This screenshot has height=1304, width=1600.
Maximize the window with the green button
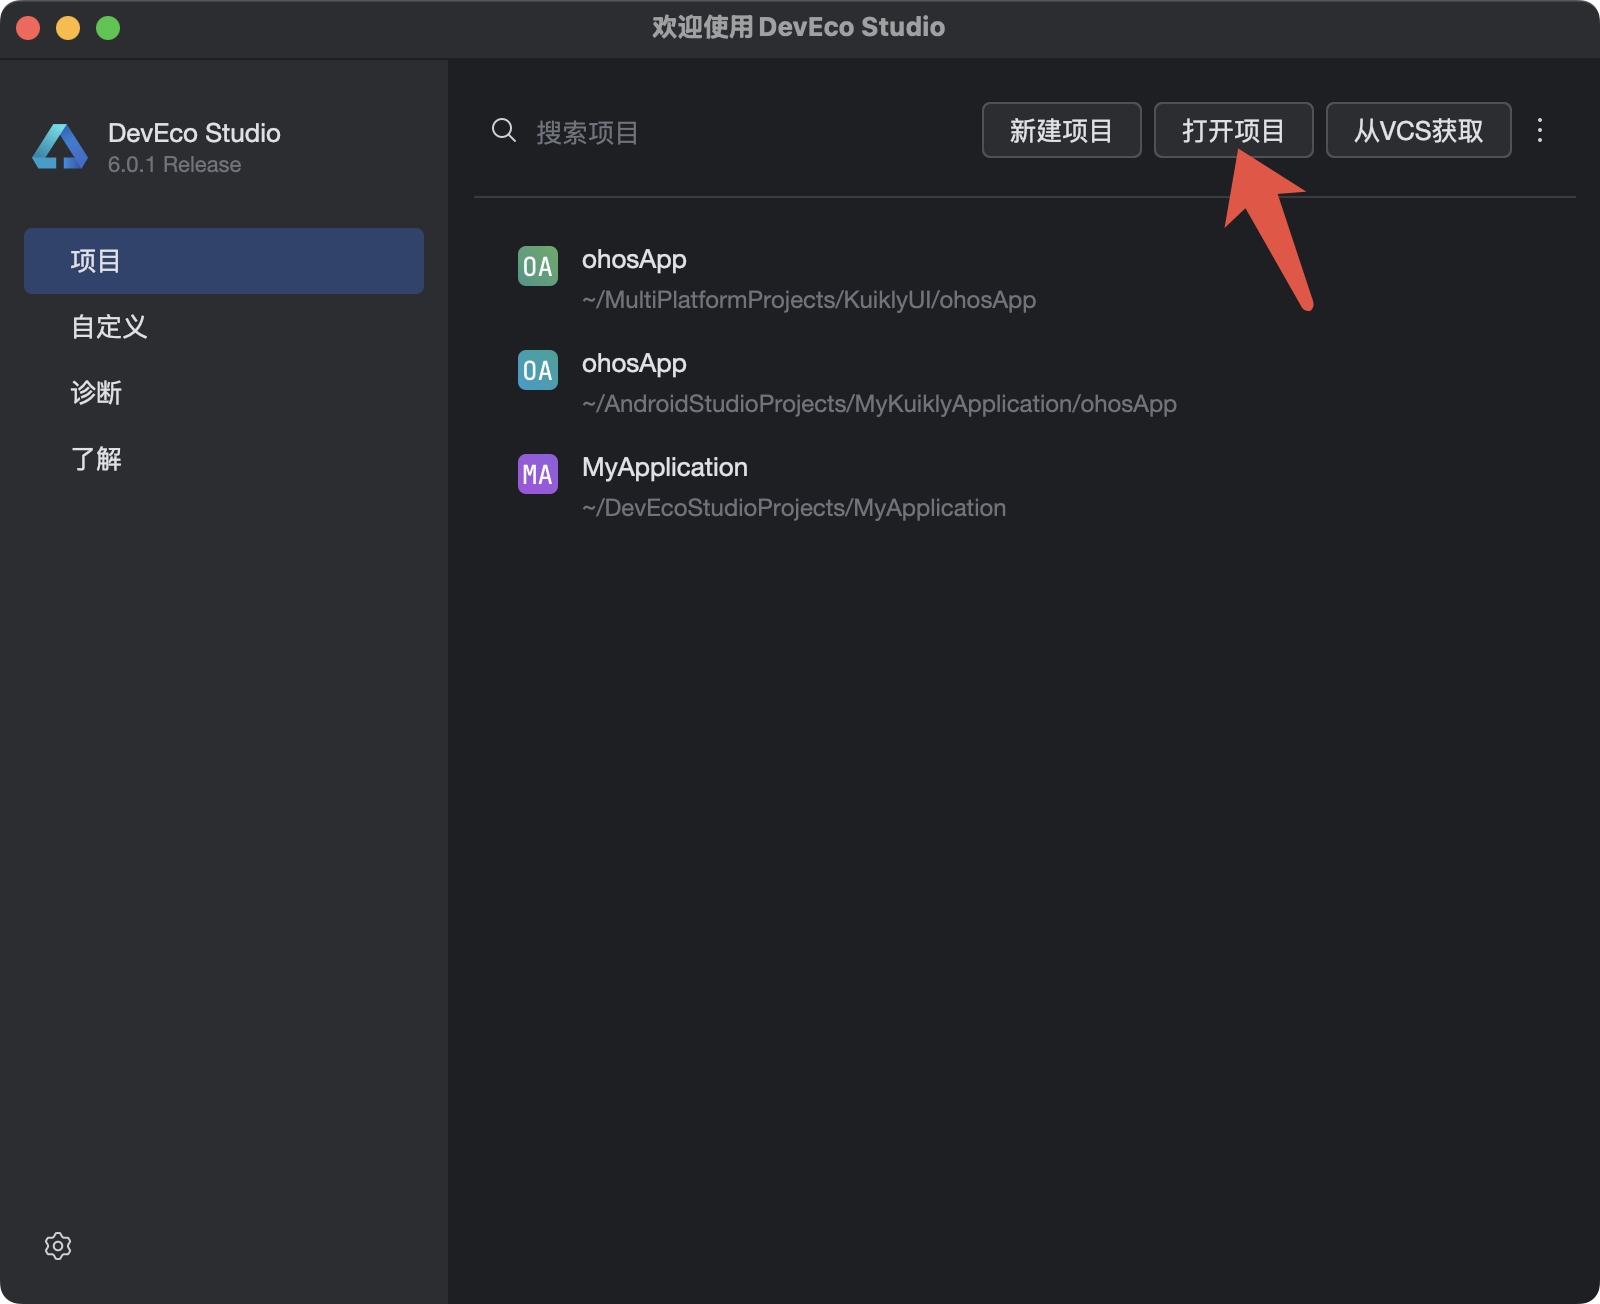coord(108,28)
